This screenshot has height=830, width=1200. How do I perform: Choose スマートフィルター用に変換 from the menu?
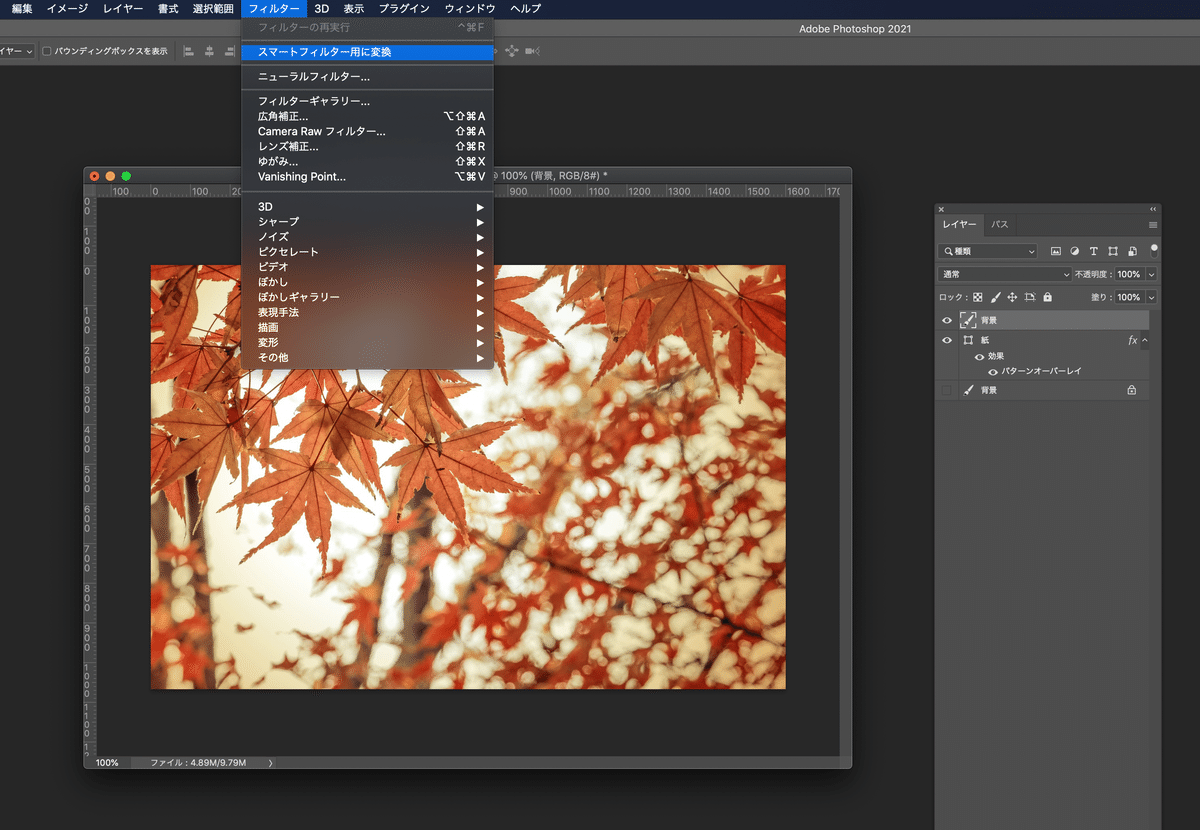point(325,52)
